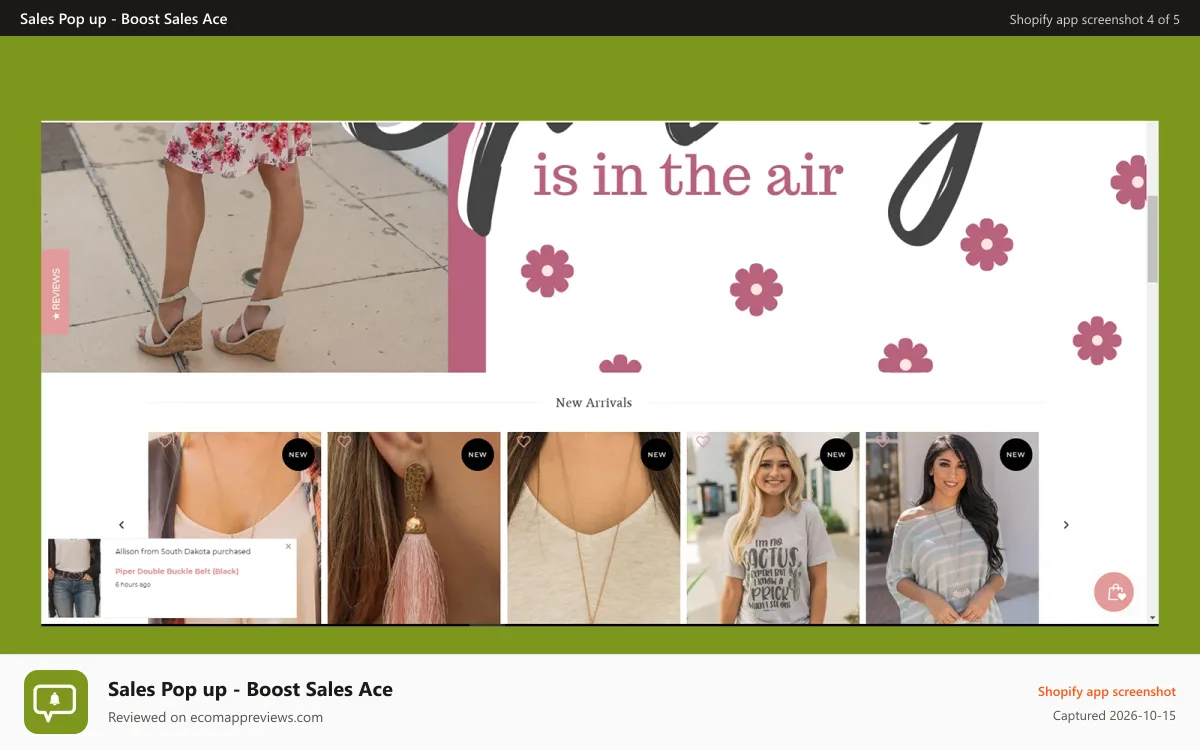Wishlist the gold V-necklace on gray top
Image resolution: width=1200 pixels, height=750 pixels.
pos(523,441)
